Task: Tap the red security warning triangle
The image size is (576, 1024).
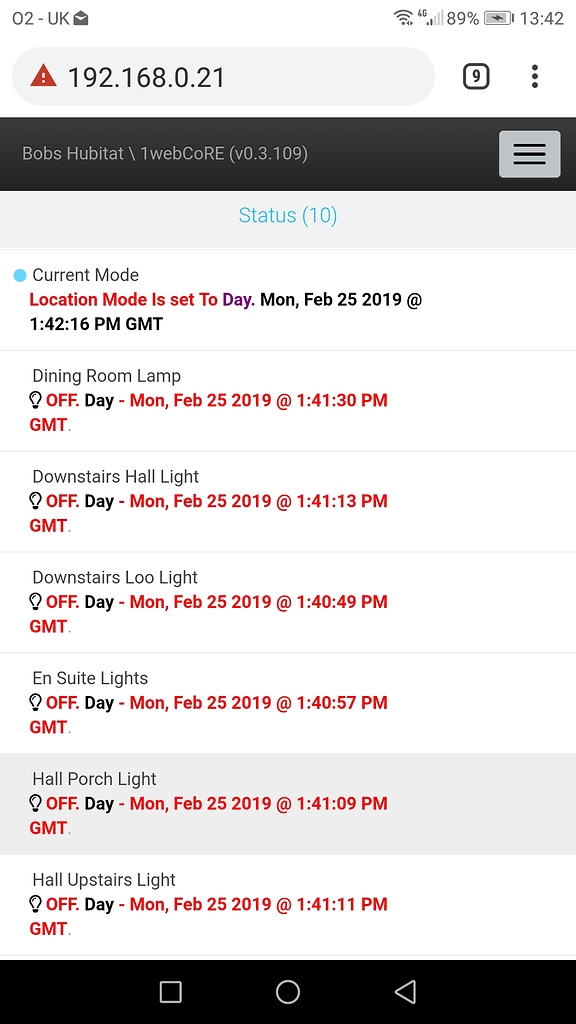Action: point(43,76)
